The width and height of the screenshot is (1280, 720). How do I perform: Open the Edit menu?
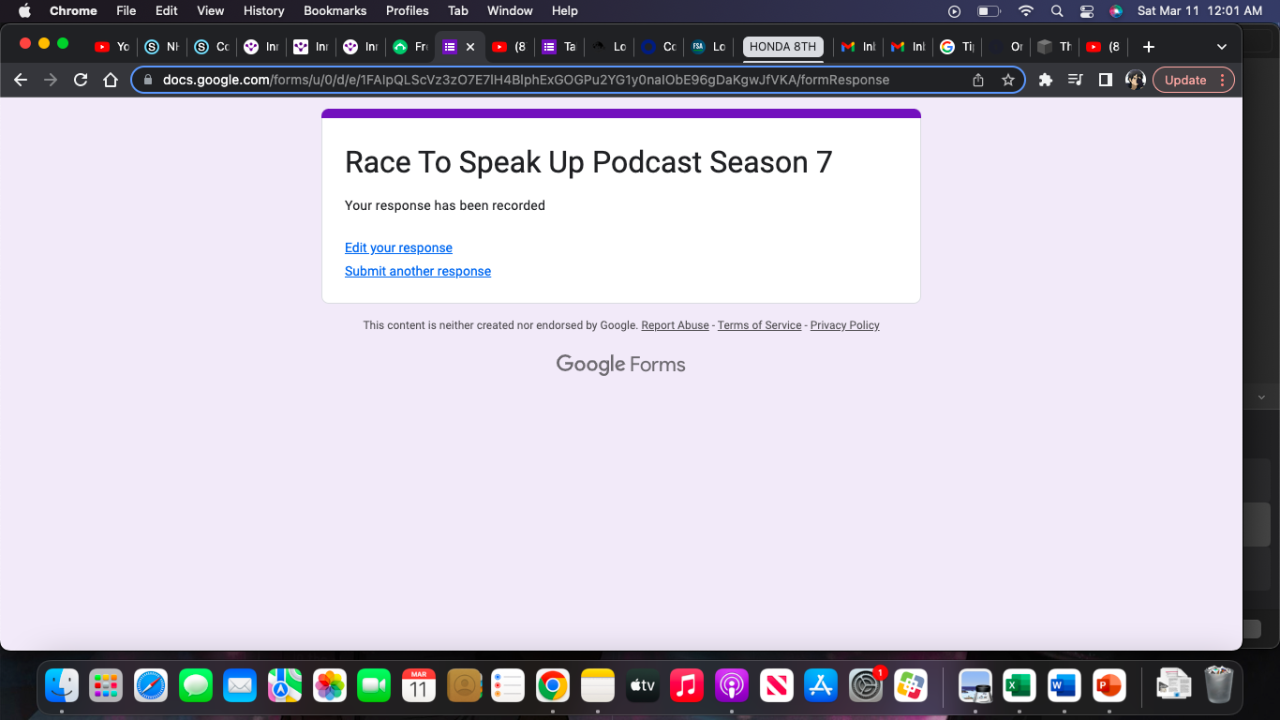pos(166,11)
